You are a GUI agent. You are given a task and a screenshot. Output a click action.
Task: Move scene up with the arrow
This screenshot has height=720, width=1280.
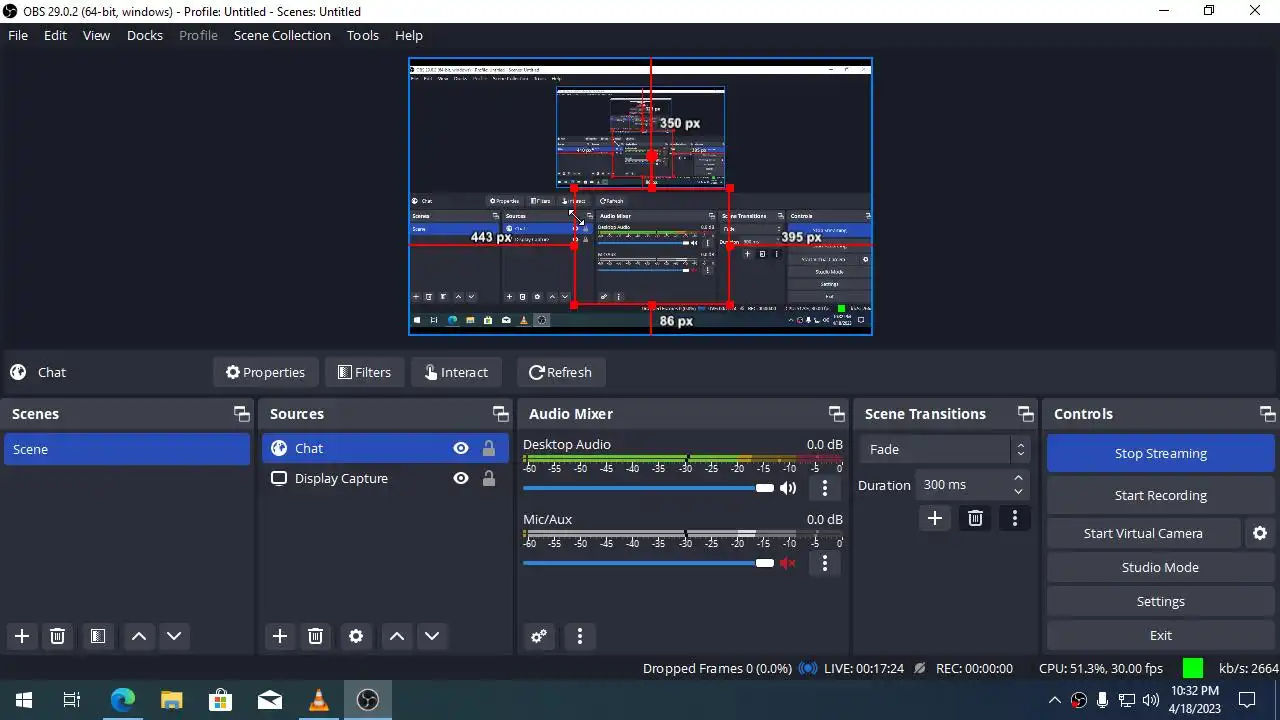tap(139, 636)
